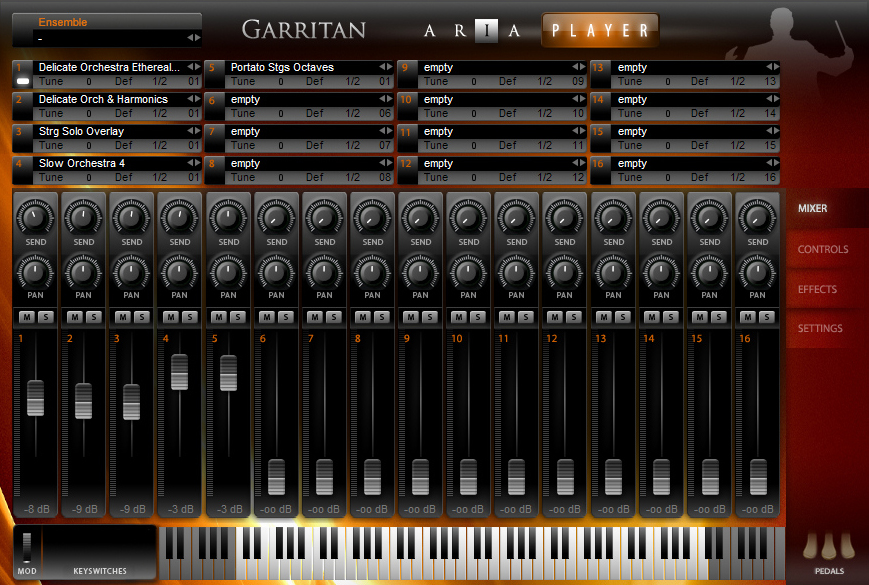The height and width of the screenshot is (585, 869).
Task: Adjust the PAN knob on channel 10
Action: 468,271
